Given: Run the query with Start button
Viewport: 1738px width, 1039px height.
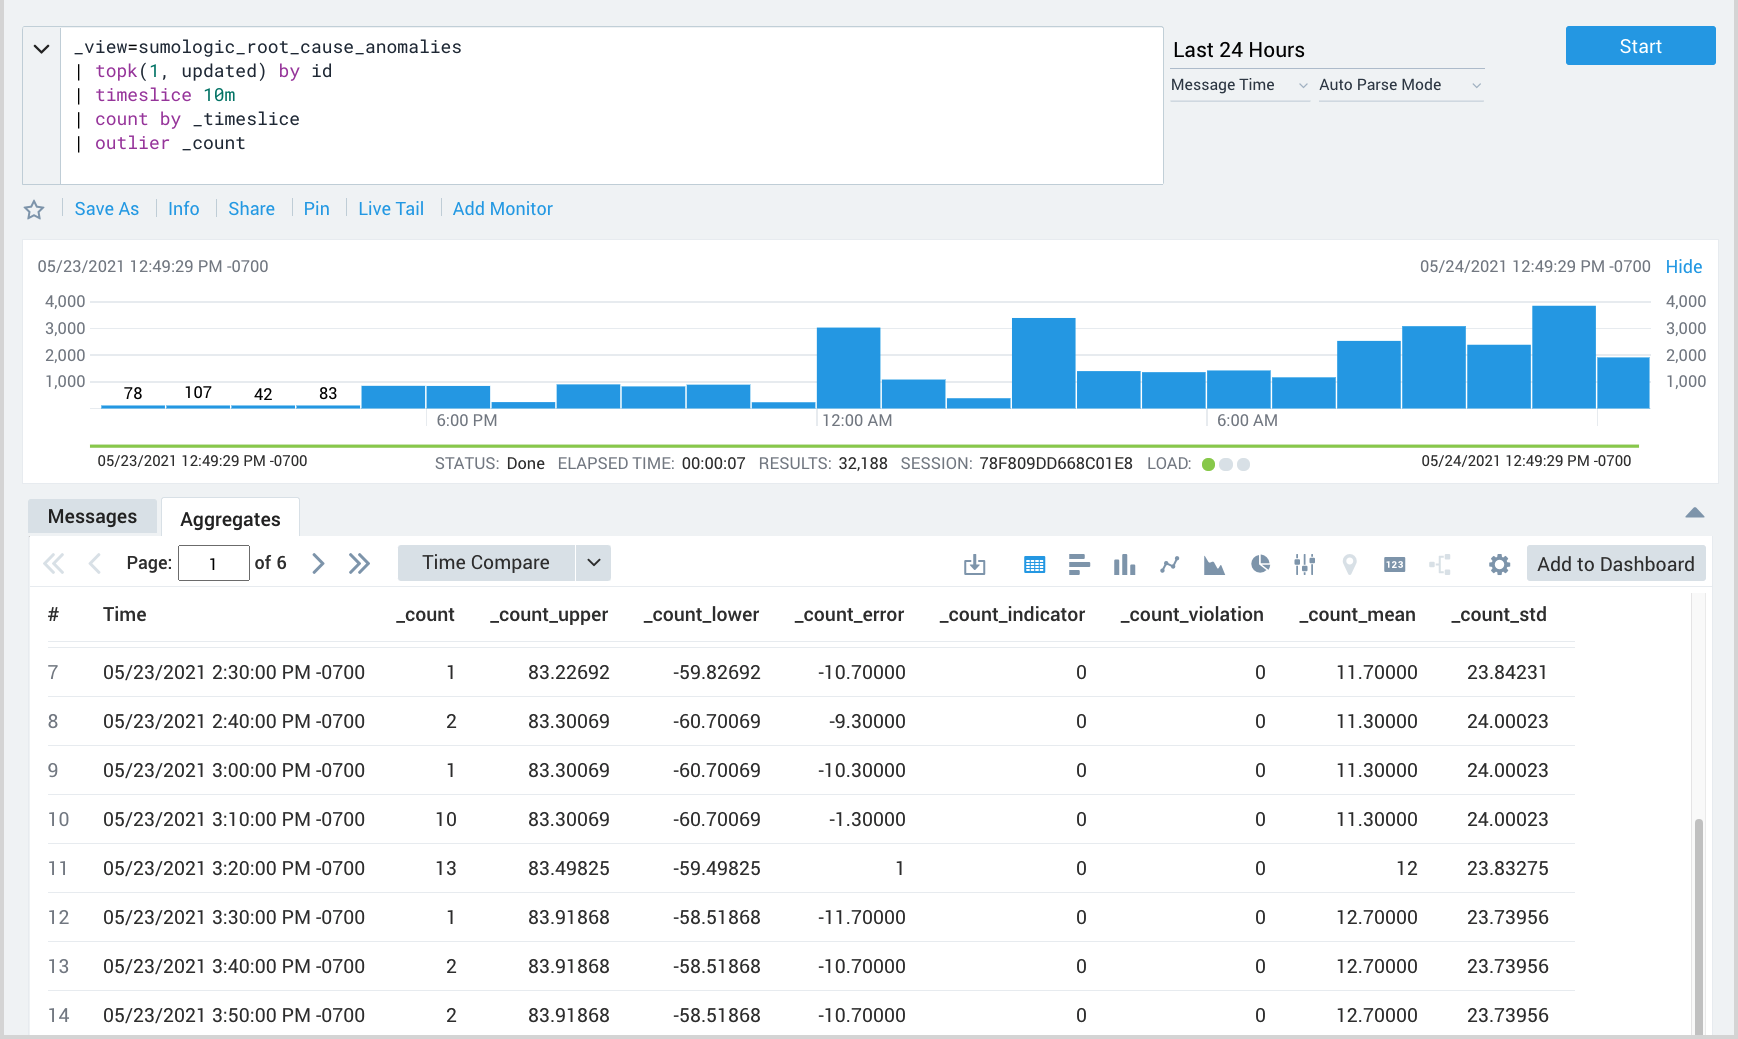Looking at the screenshot, I should [x=1640, y=46].
